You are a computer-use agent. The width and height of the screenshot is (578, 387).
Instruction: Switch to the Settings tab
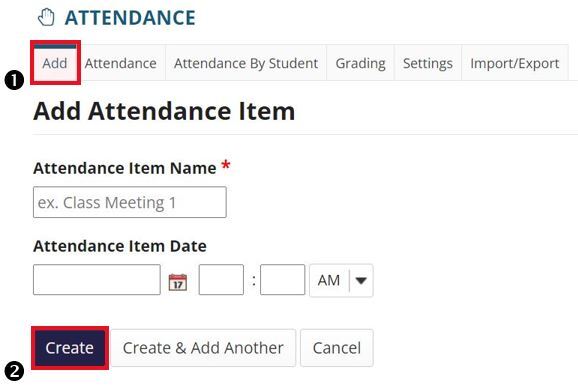point(428,63)
